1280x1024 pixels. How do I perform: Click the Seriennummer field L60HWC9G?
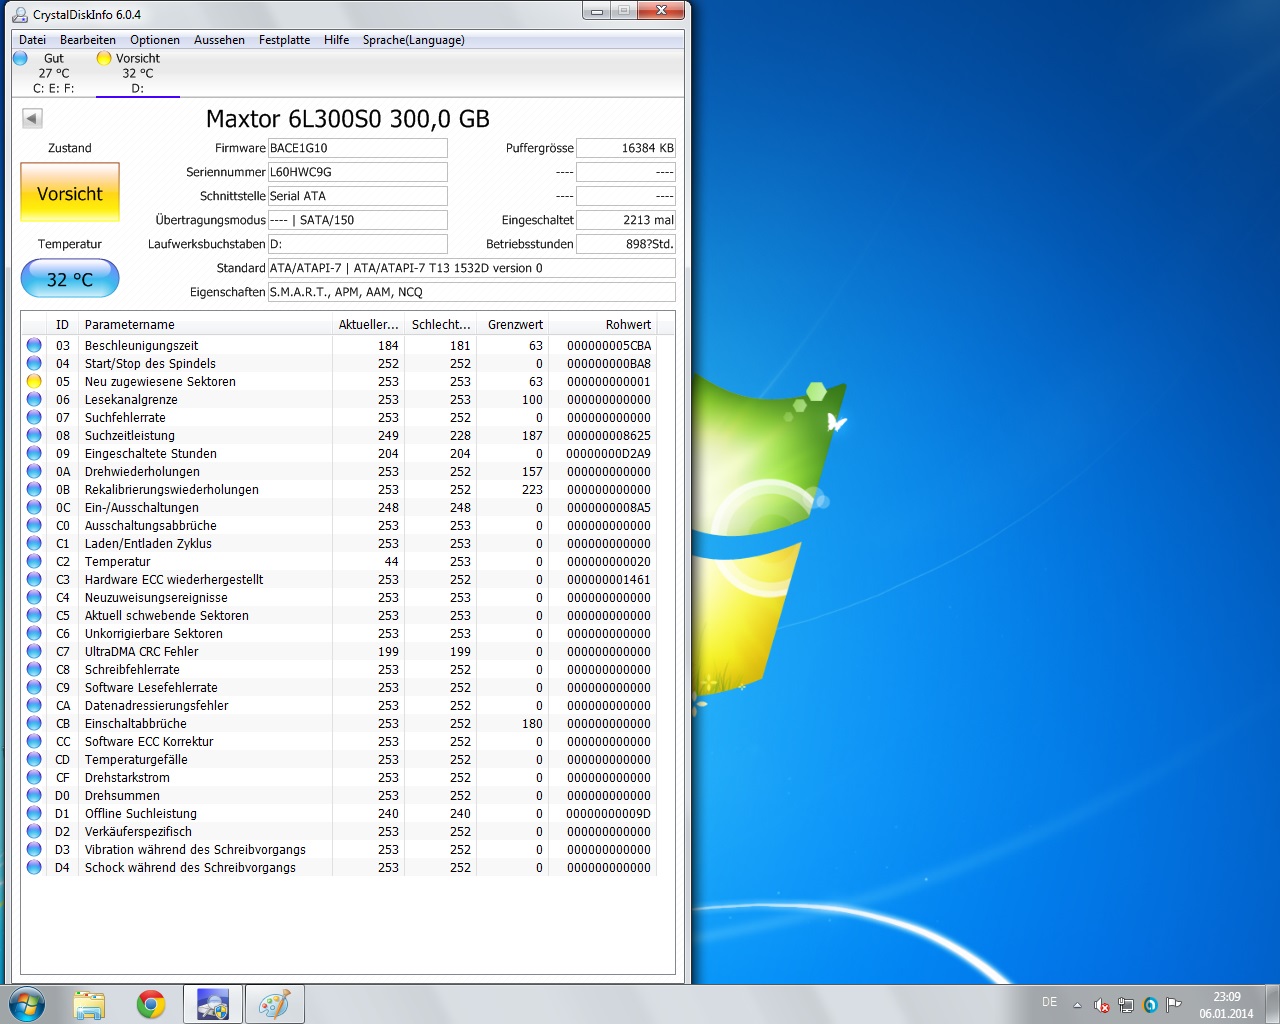357,172
